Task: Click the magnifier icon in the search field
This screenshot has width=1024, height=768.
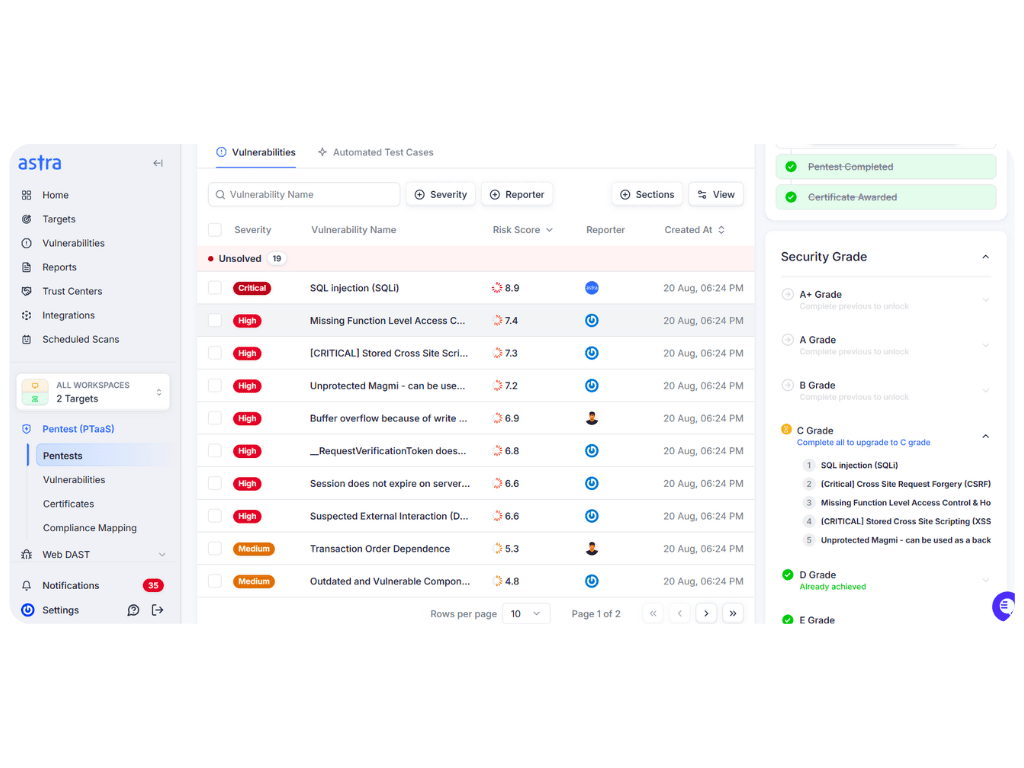Action: (x=221, y=195)
